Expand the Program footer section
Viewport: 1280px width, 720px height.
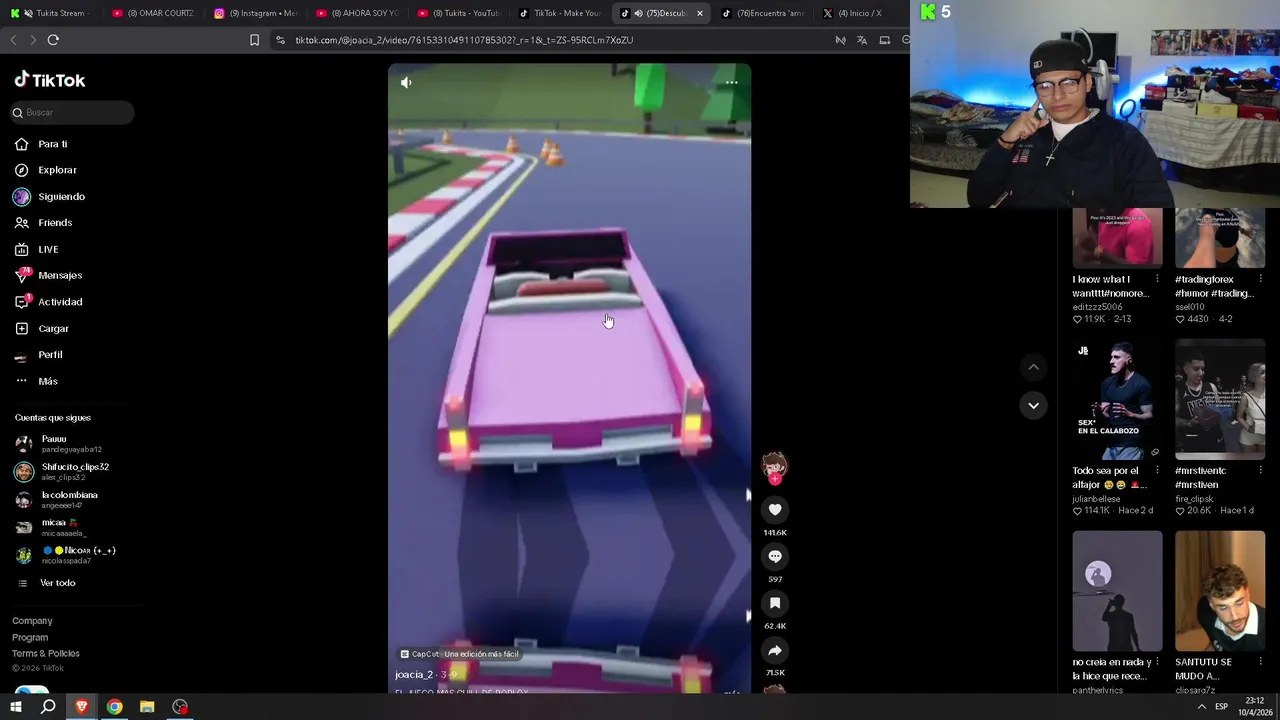pos(30,637)
